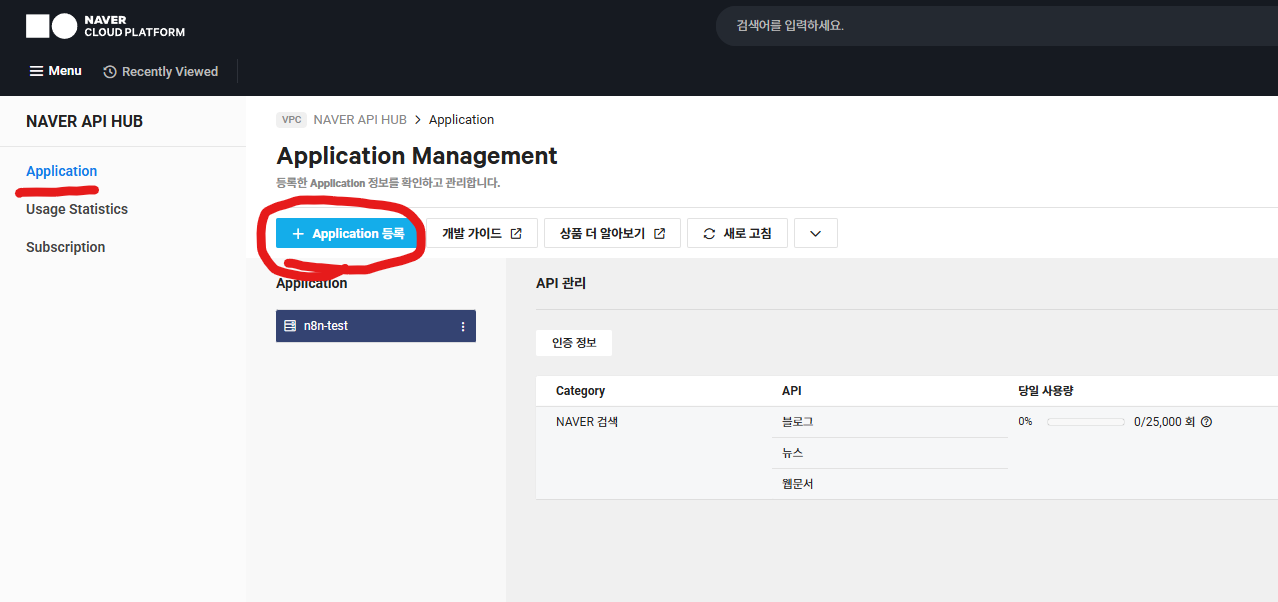Click the API 관리 panel heading
This screenshot has width=1278, height=602.
[x=561, y=283]
